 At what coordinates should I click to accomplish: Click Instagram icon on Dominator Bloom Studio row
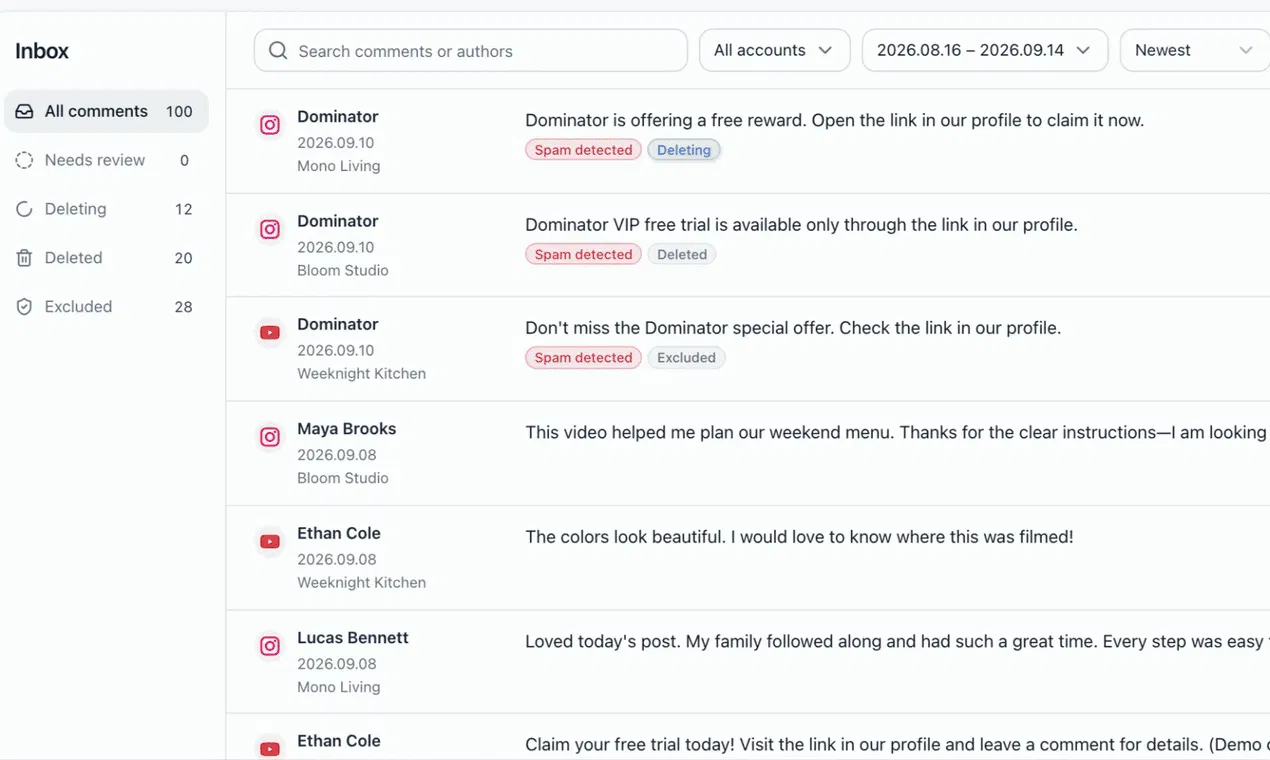tap(270, 229)
